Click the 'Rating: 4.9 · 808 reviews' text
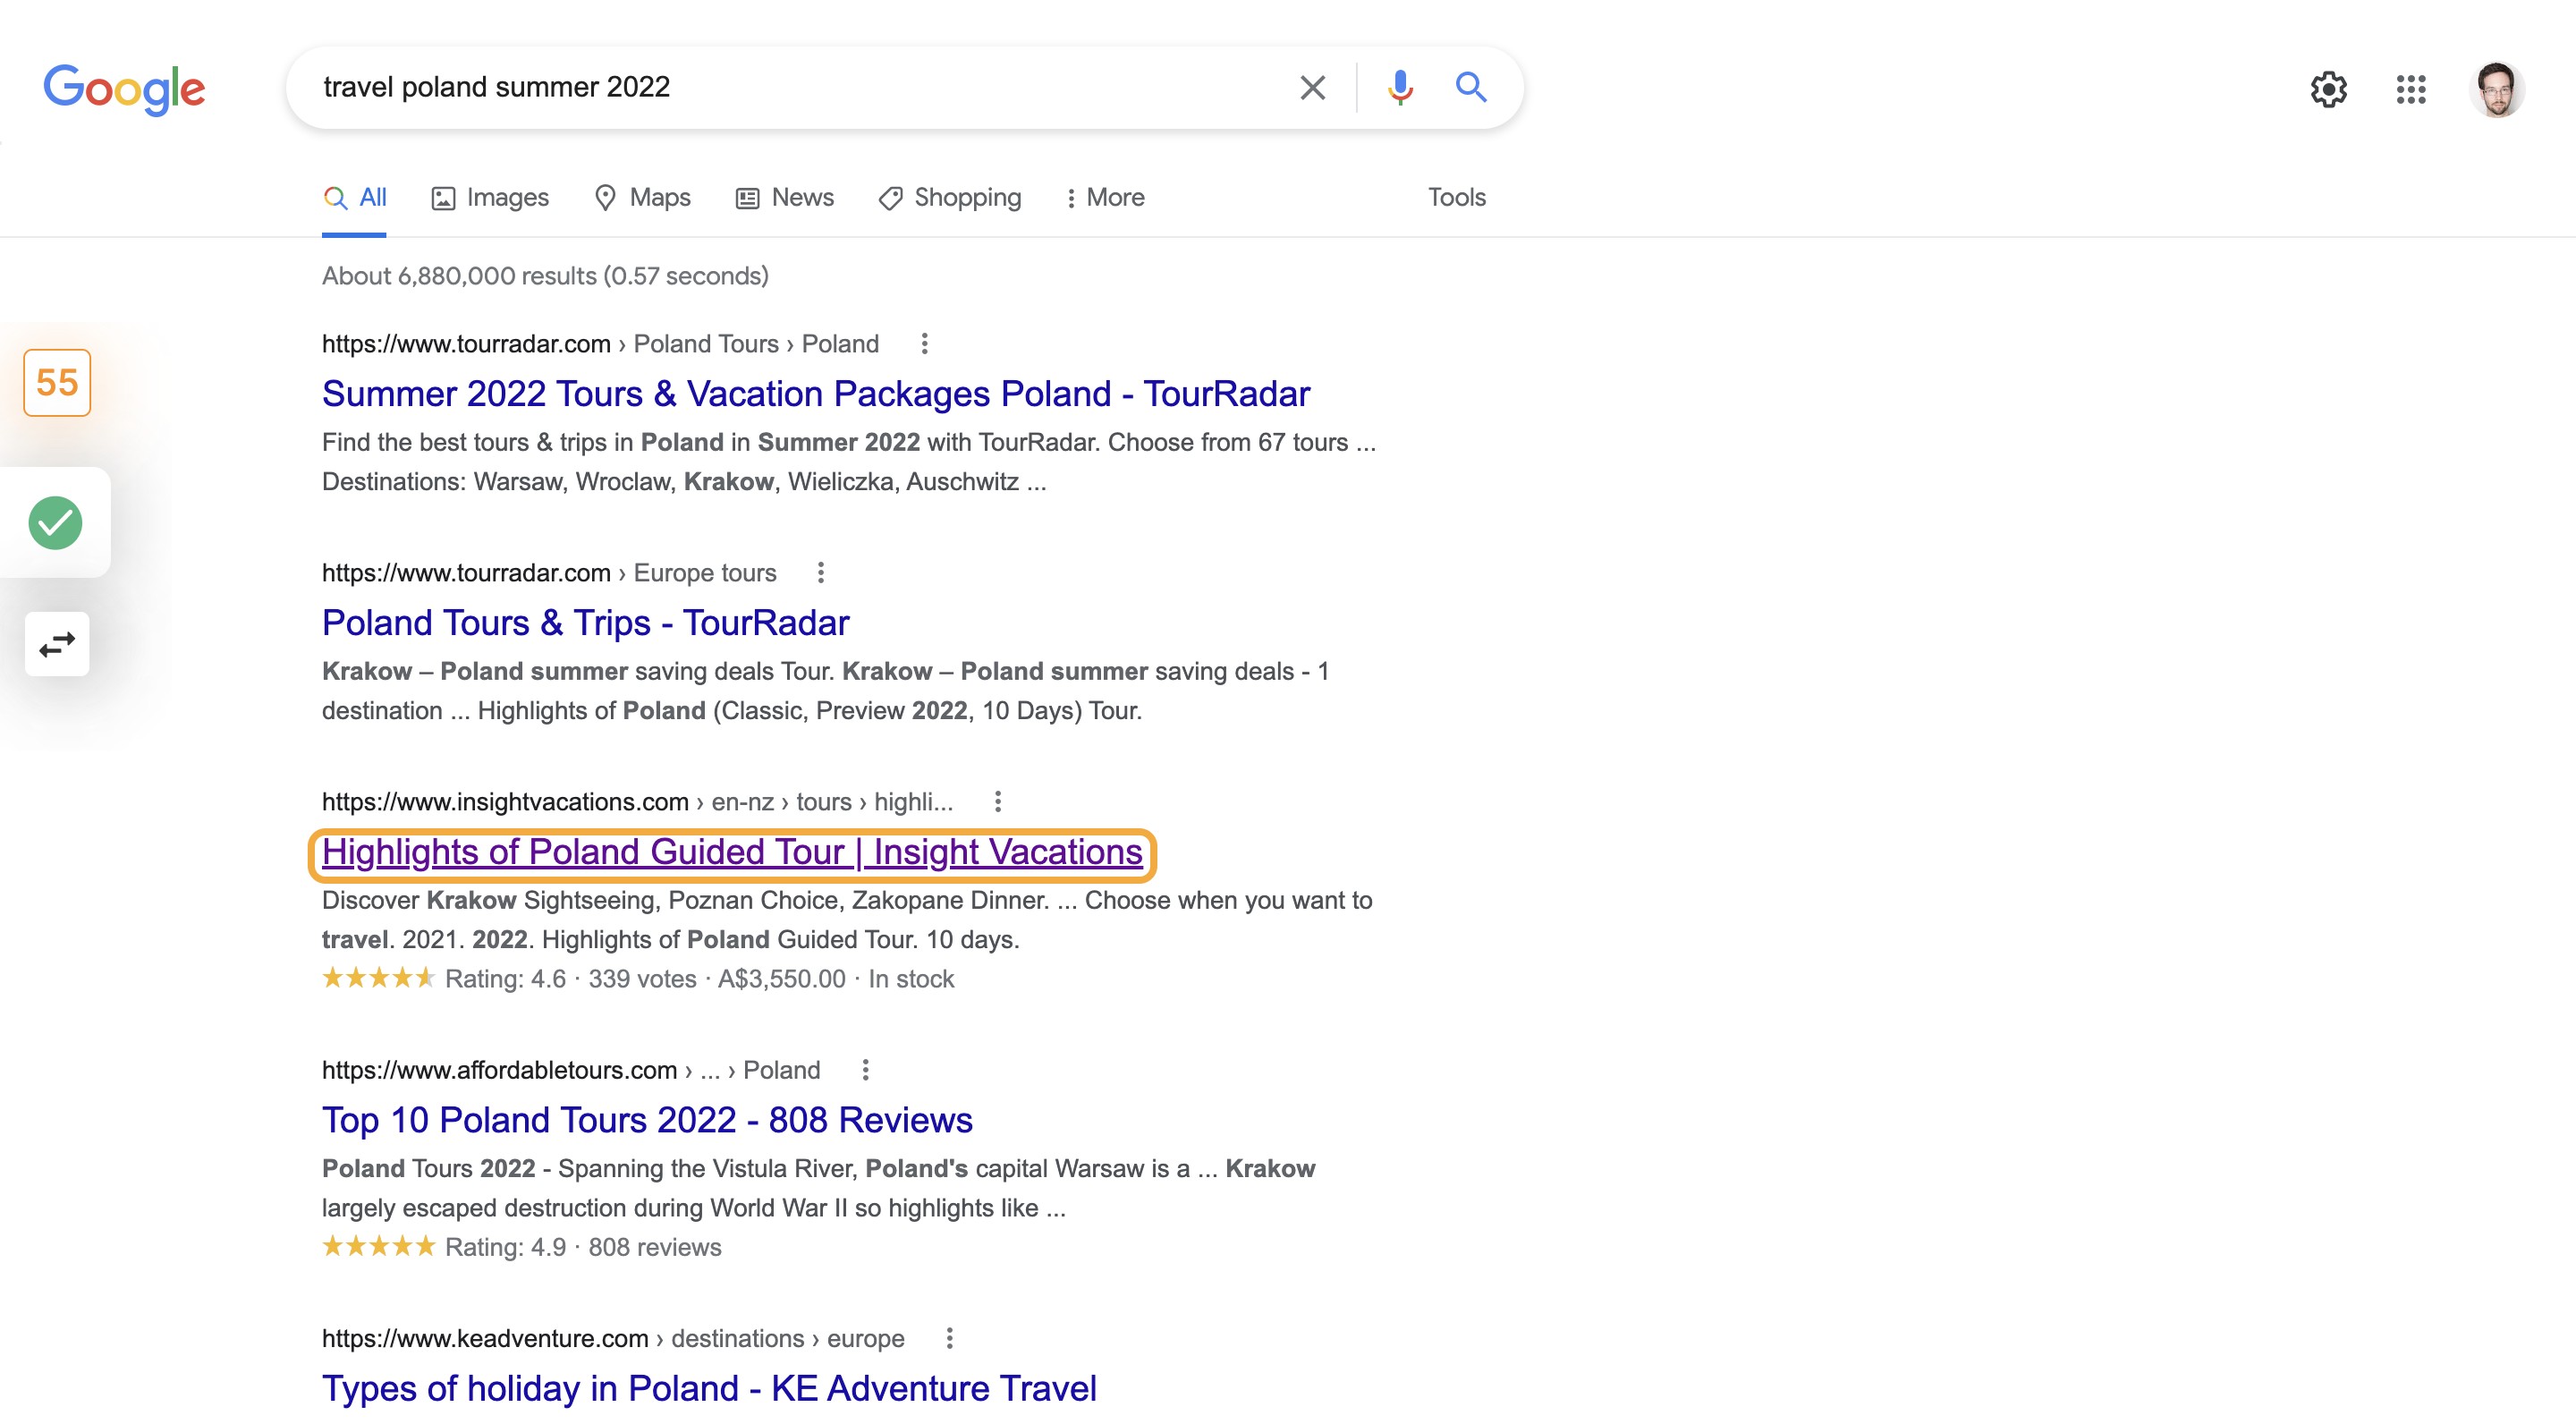This screenshot has width=2576, height=1424. [583, 1248]
